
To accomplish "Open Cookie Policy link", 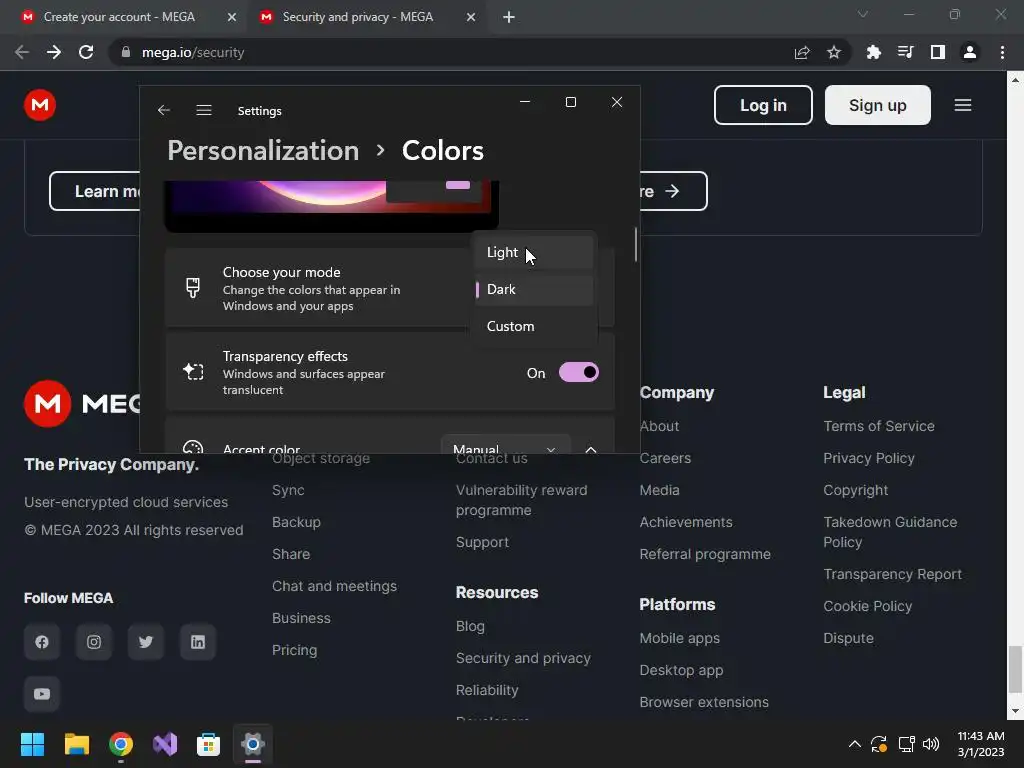I will tap(867, 606).
